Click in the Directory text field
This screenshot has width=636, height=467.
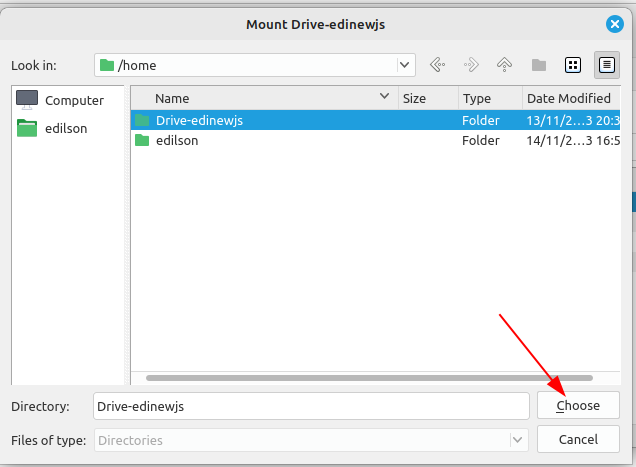(x=310, y=406)
